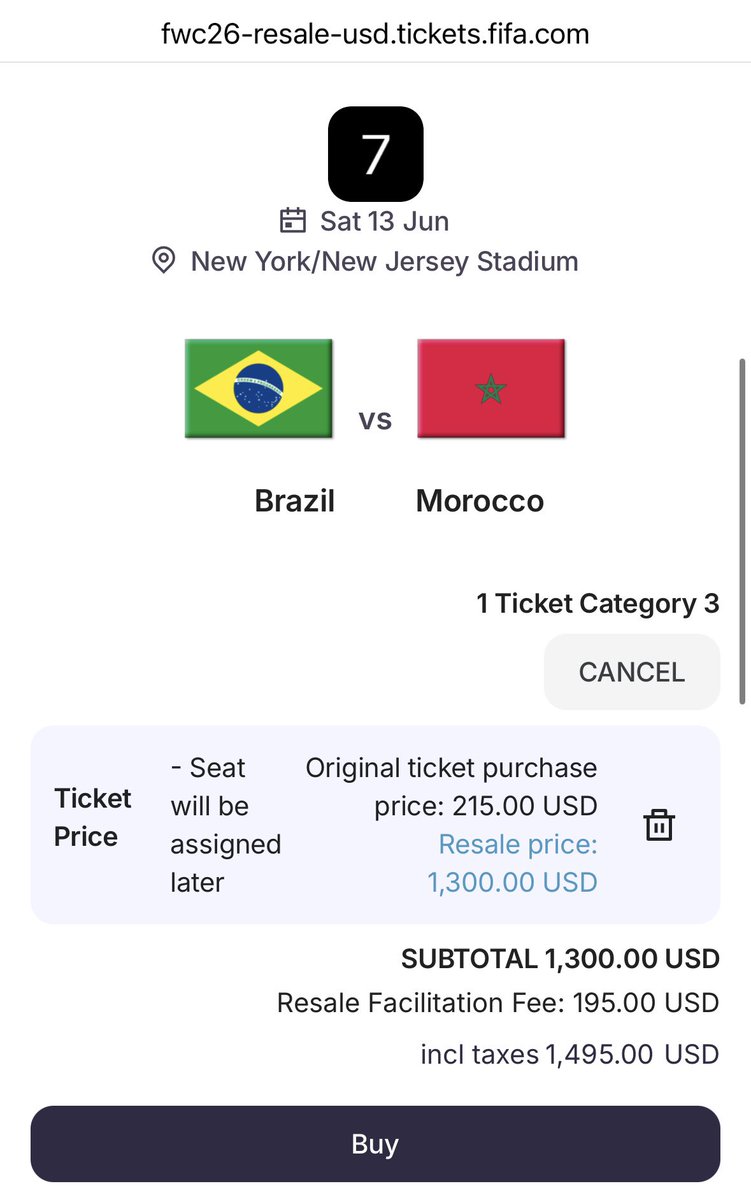Click the trash bin delete icon
751x1200 pixels.
point(659,825)
